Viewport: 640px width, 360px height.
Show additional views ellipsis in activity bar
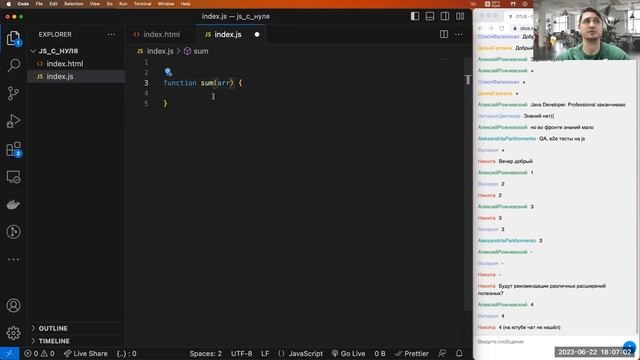[x=13, y=259]
